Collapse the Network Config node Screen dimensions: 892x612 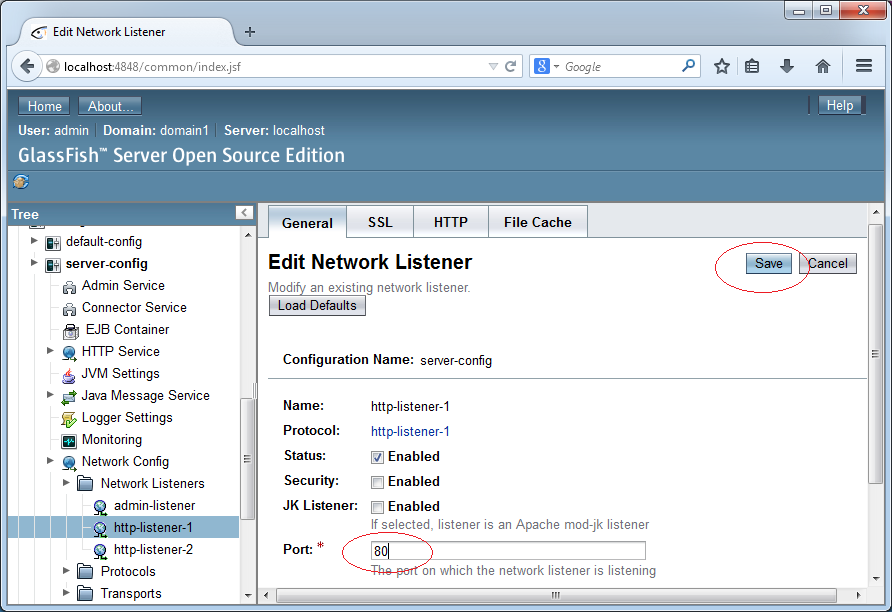pos(50,461)
